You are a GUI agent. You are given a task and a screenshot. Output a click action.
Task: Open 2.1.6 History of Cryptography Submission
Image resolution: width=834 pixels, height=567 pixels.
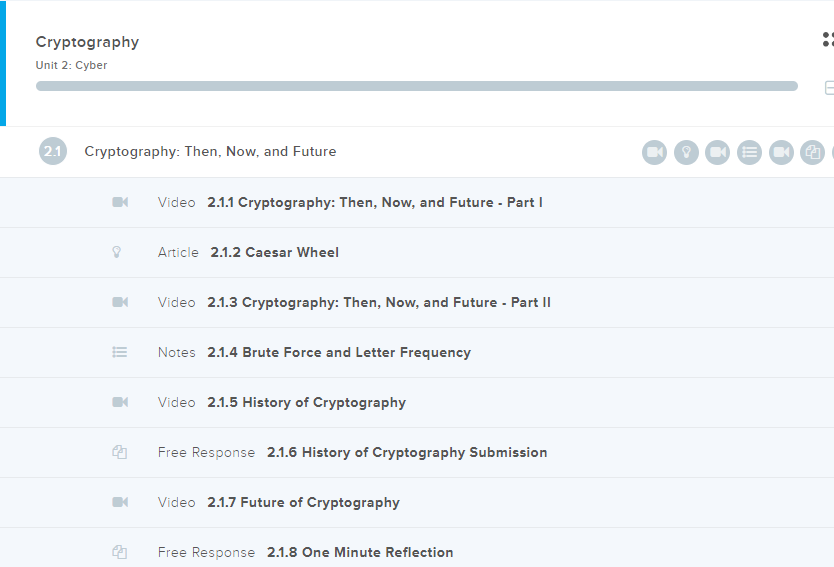(x=407, y=452)
